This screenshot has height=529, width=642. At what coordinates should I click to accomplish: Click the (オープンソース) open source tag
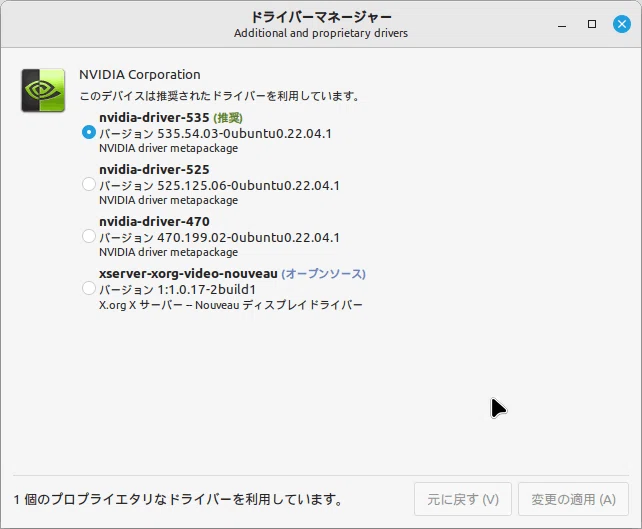coord(323,274)
